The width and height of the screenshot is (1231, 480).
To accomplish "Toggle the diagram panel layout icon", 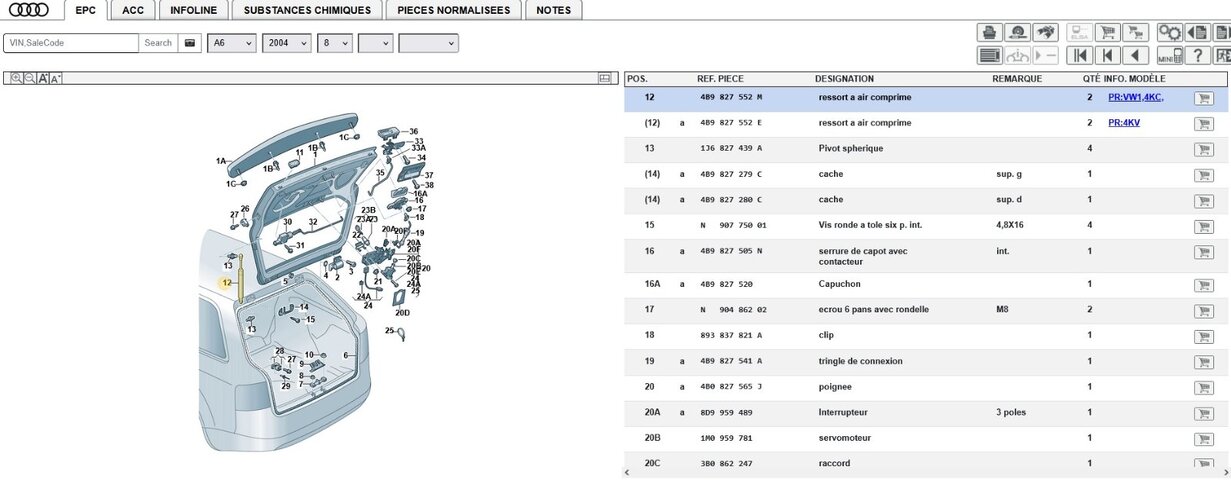I will point(604,78).
